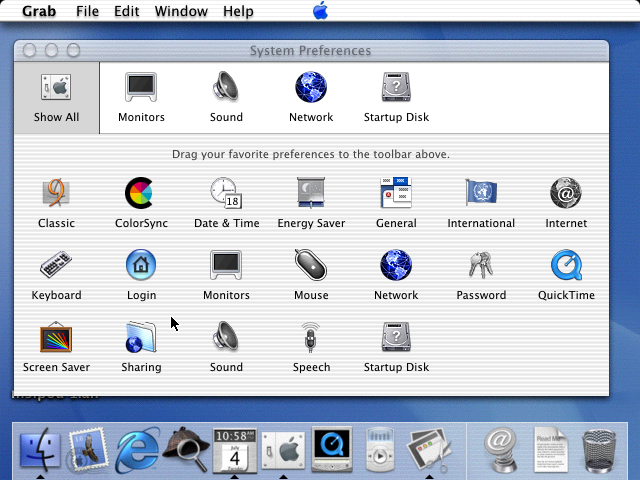Open the Edit menu
Screen dimensions: 640x480
tap(127, 11)
